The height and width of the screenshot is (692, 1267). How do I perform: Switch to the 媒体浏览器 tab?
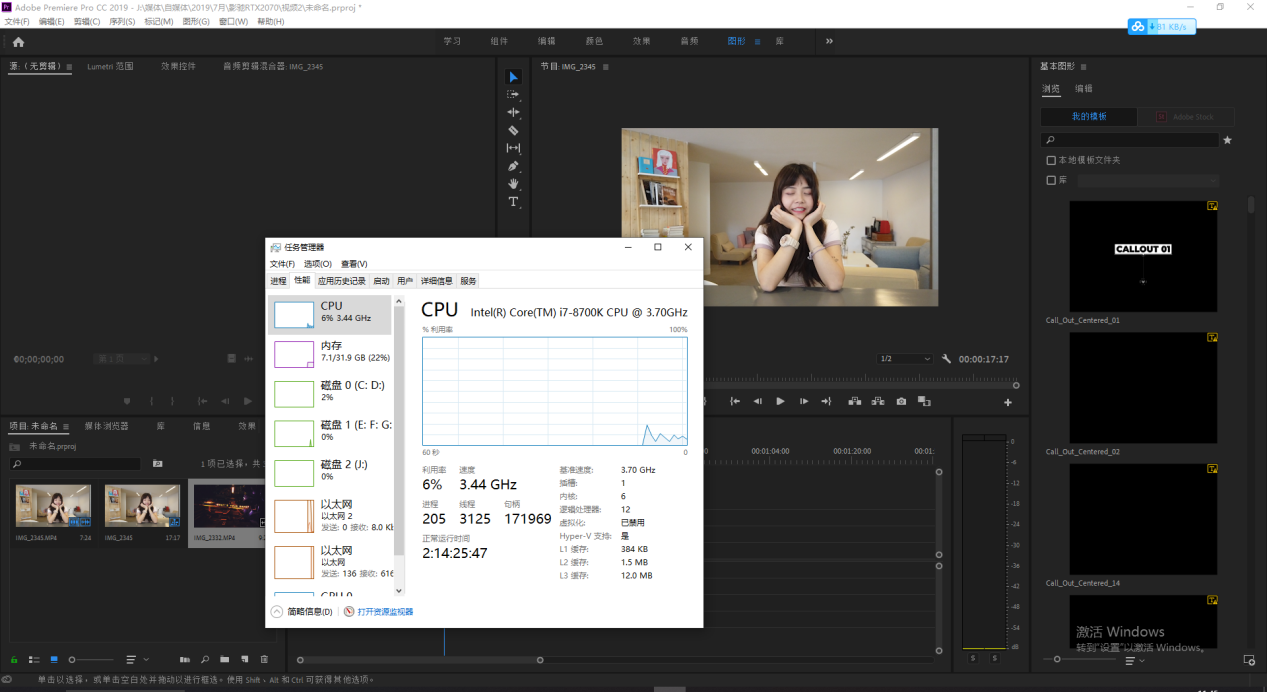(x=106, y=426)
